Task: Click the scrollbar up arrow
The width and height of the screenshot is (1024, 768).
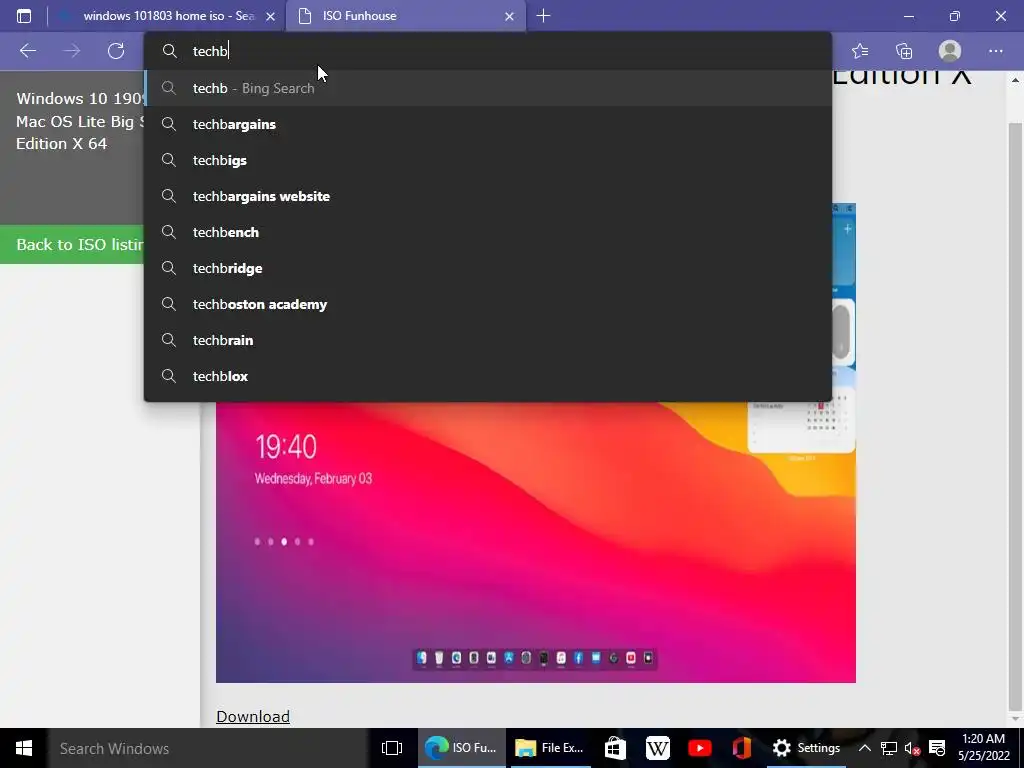Action: (x=1015, y=80)
